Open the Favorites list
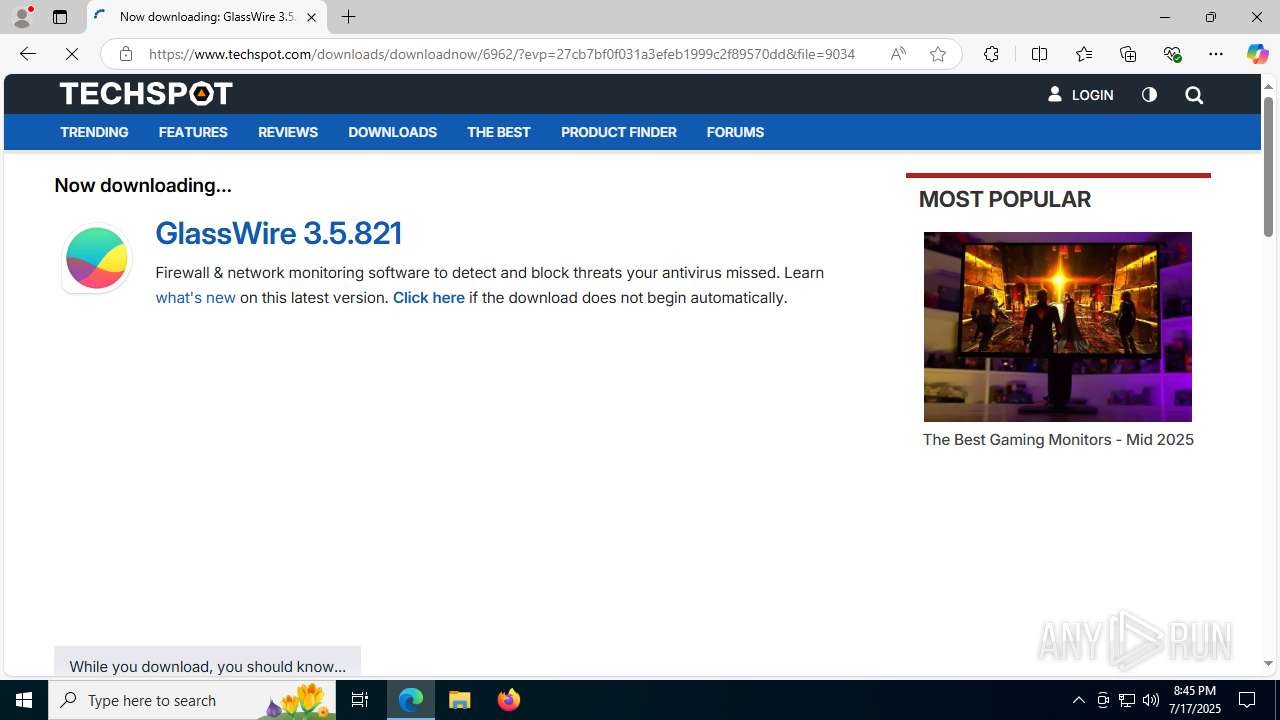Viewport: 1280px width, 720px height. (x=1083, y=54)
